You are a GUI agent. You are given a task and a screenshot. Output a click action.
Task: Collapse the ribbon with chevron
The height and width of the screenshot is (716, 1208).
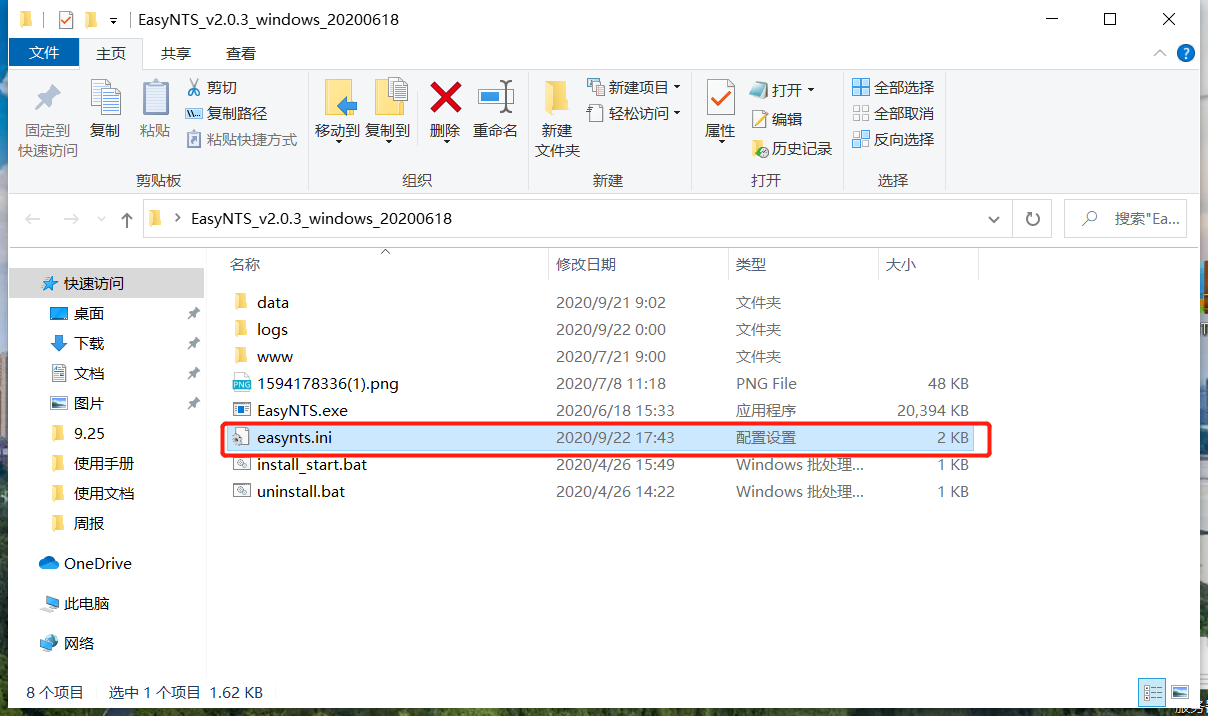1160,54
